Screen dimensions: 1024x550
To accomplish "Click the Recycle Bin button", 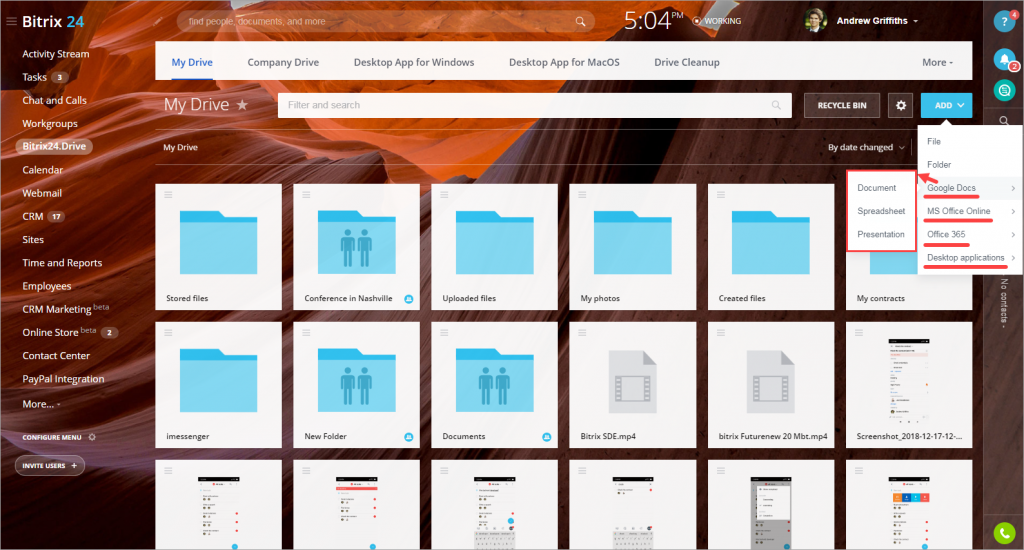I will [842, 105].
